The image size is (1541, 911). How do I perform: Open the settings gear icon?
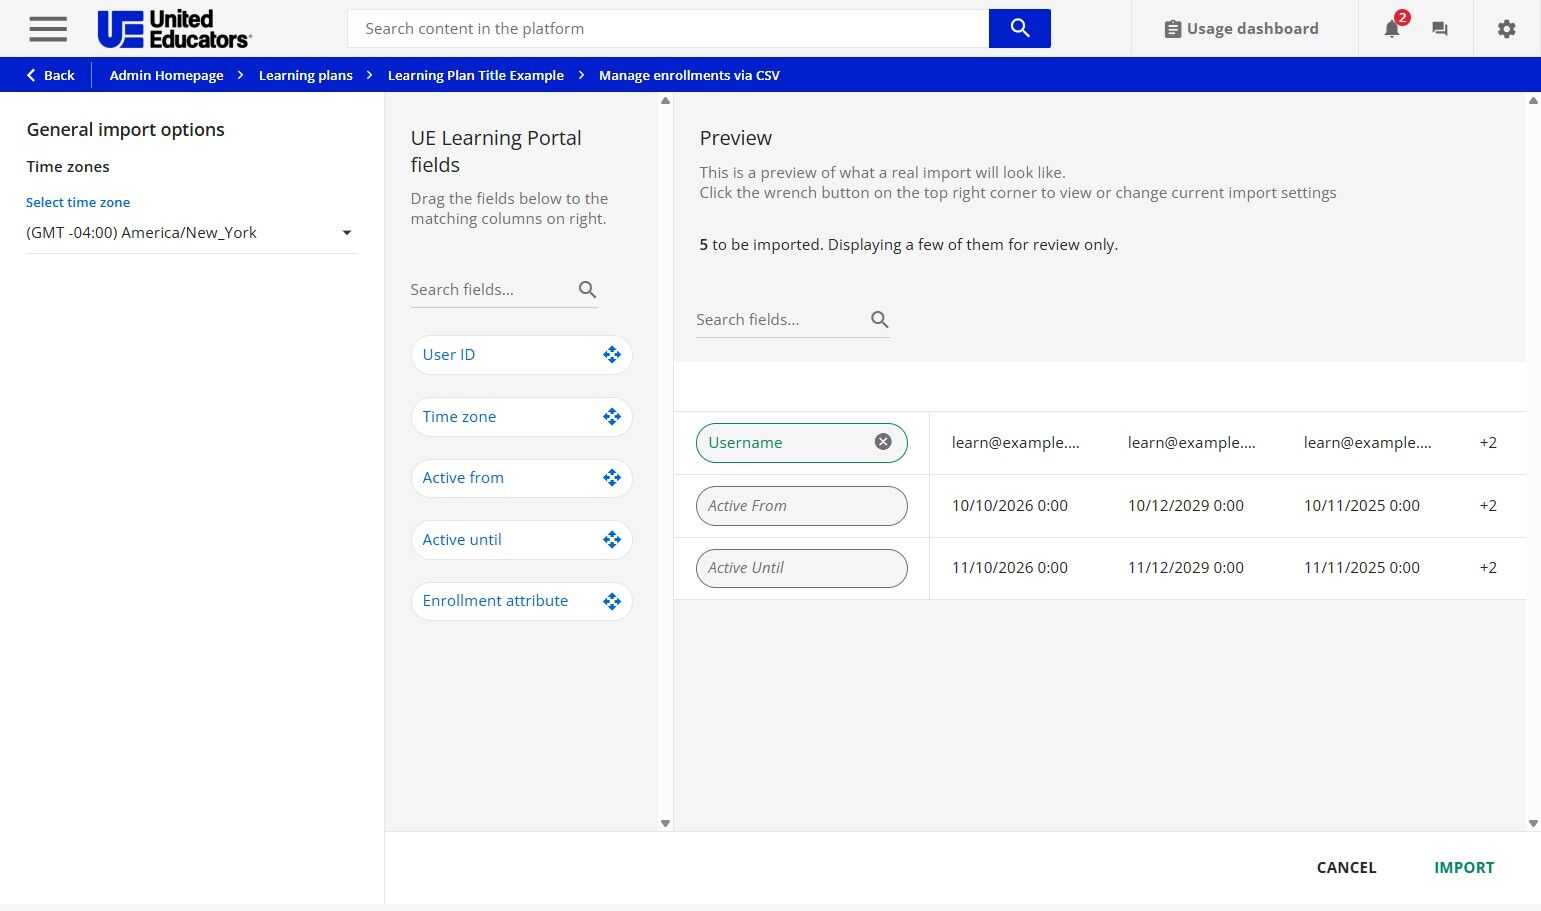[x=1506, y=29]
